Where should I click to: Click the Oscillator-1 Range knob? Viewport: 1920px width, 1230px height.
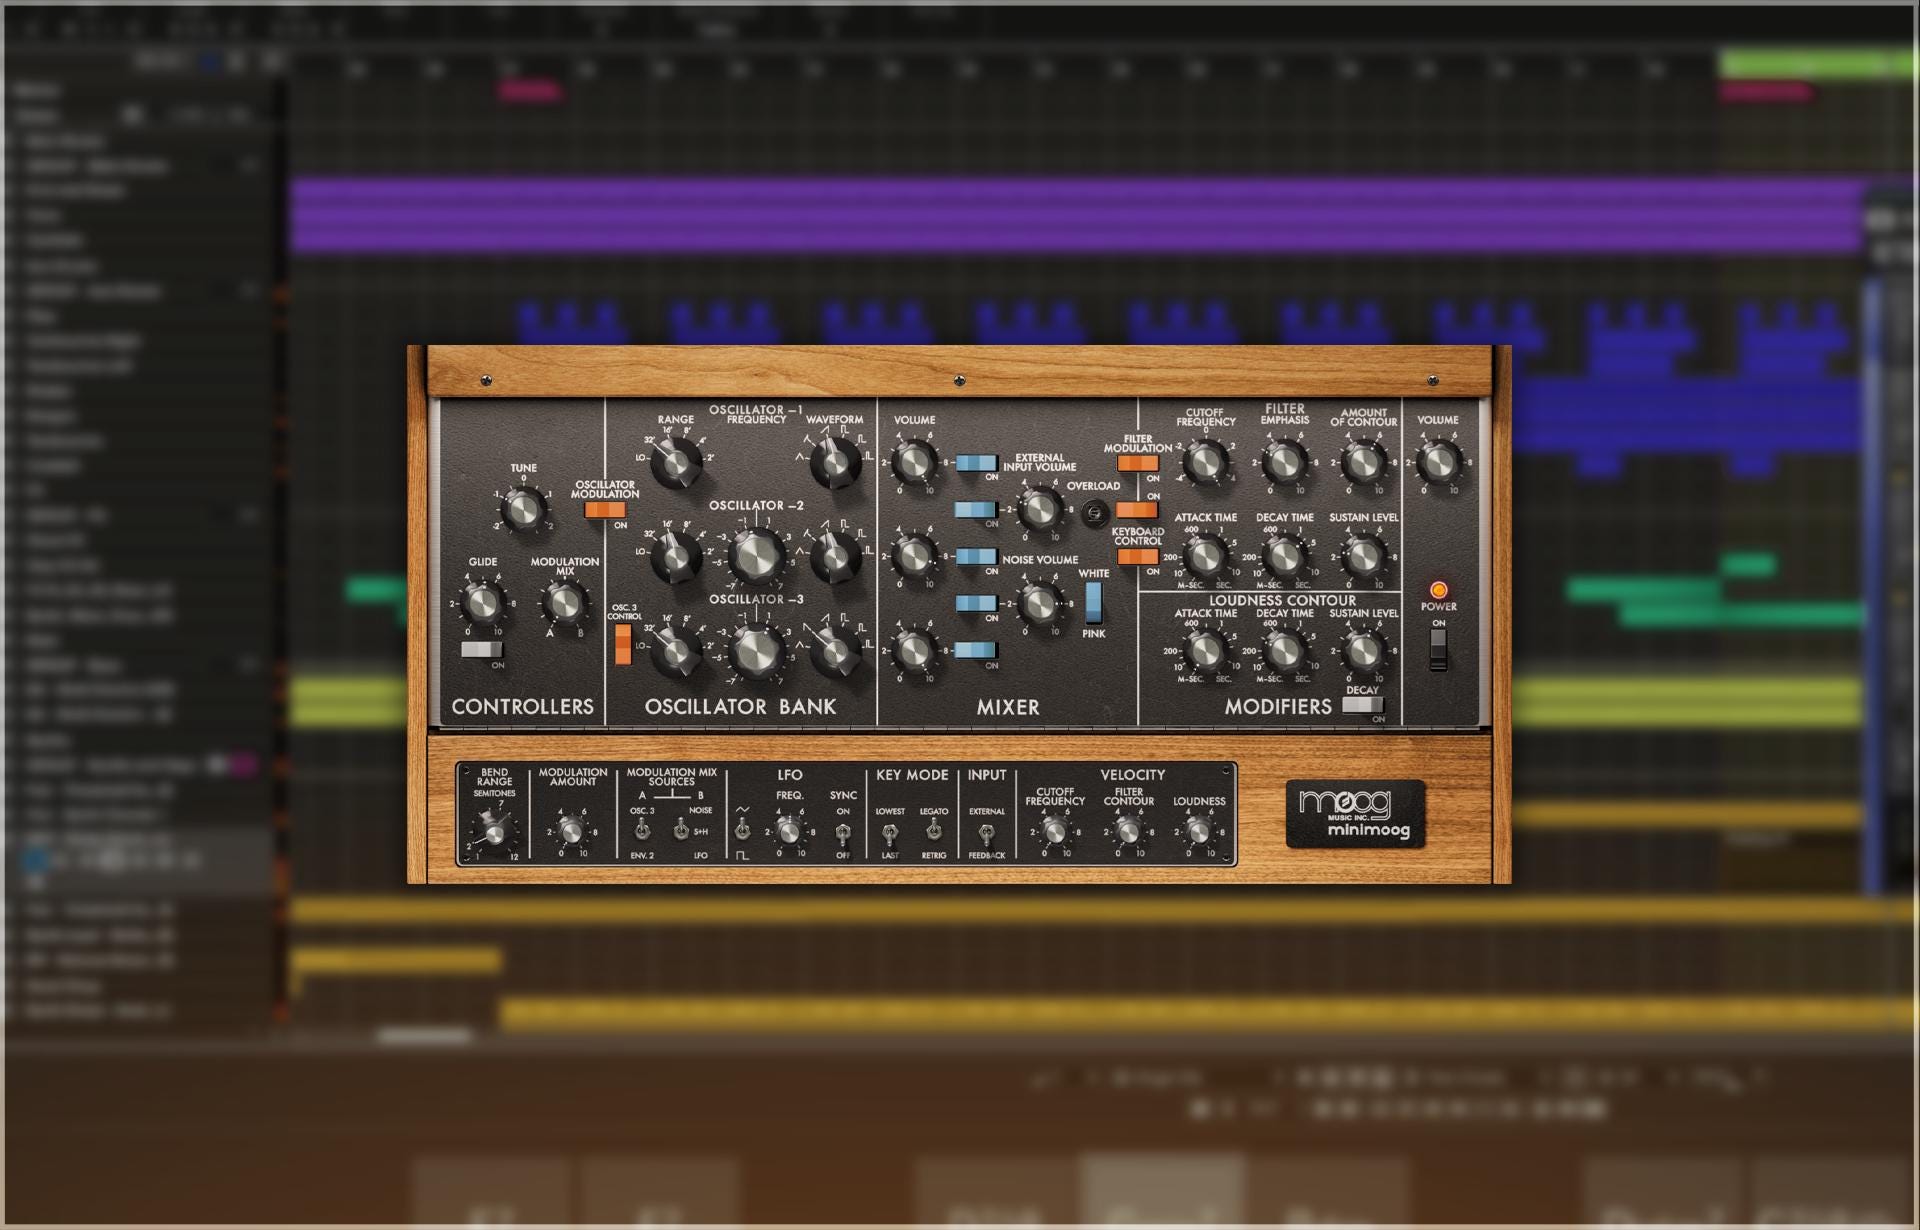pos(676,462)
